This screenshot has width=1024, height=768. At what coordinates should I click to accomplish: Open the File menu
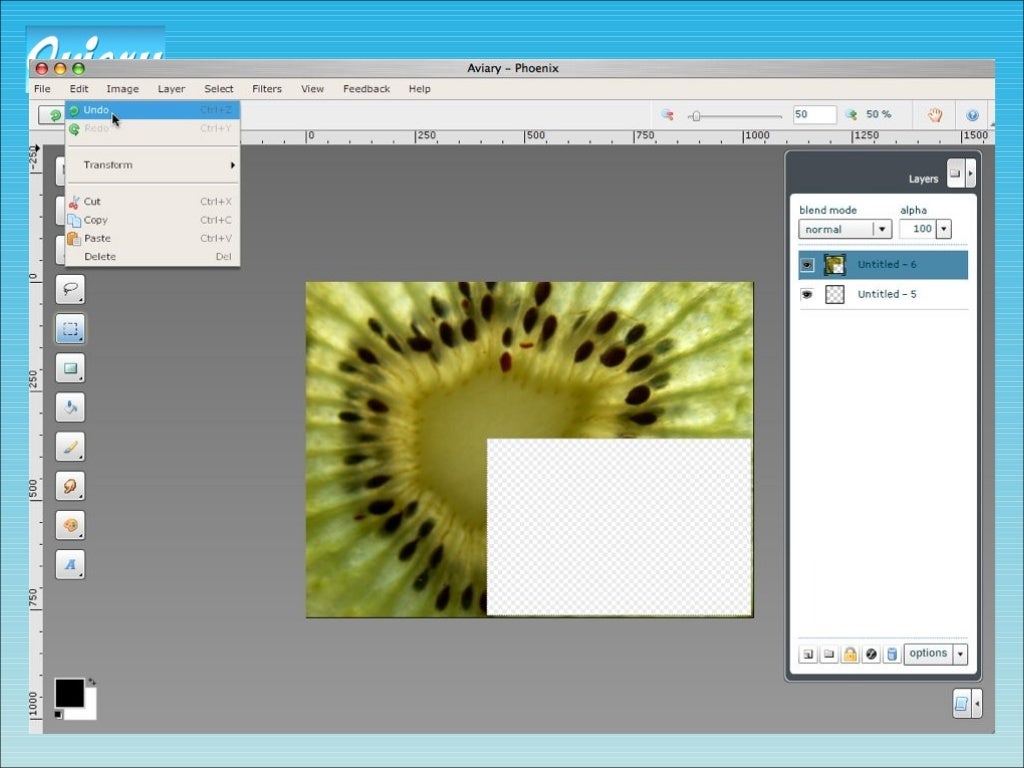click(42, 89)
